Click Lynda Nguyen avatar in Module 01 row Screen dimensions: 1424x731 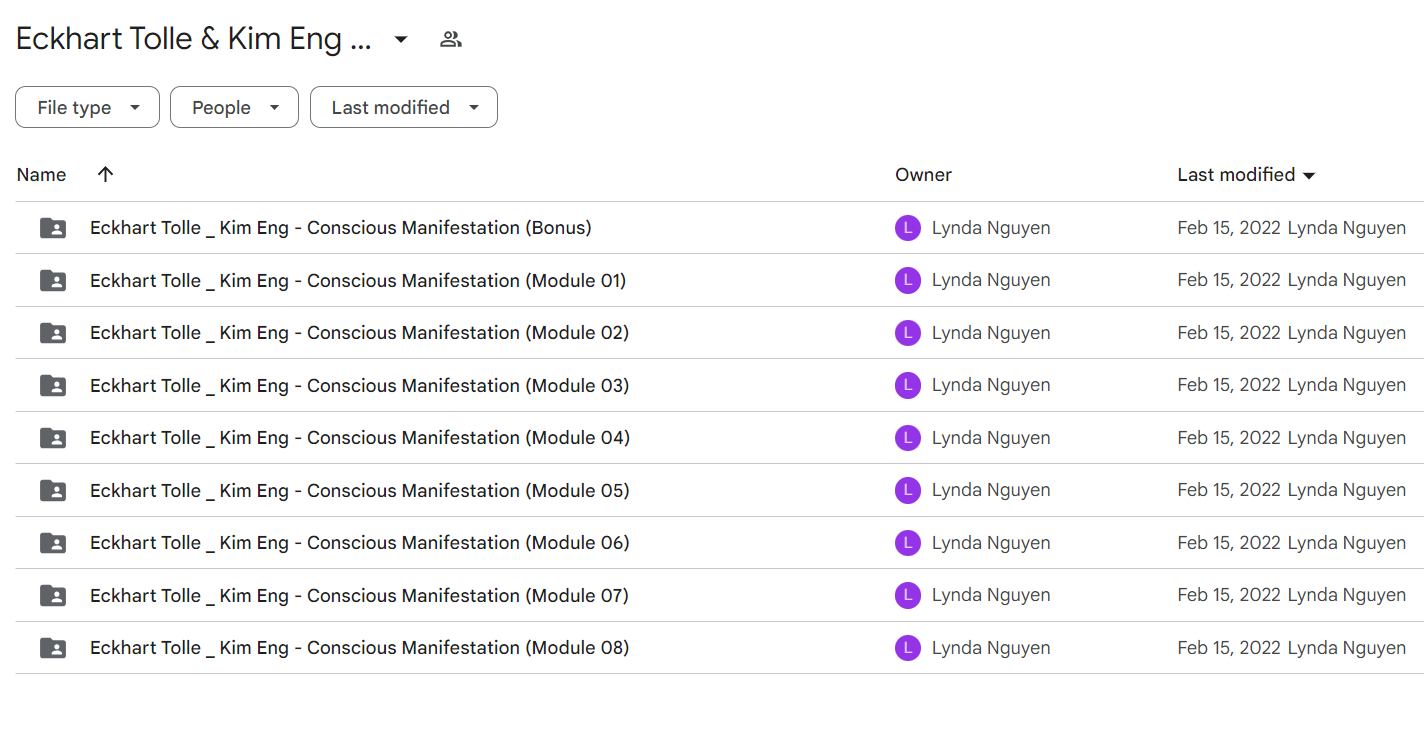coord(908,281)
